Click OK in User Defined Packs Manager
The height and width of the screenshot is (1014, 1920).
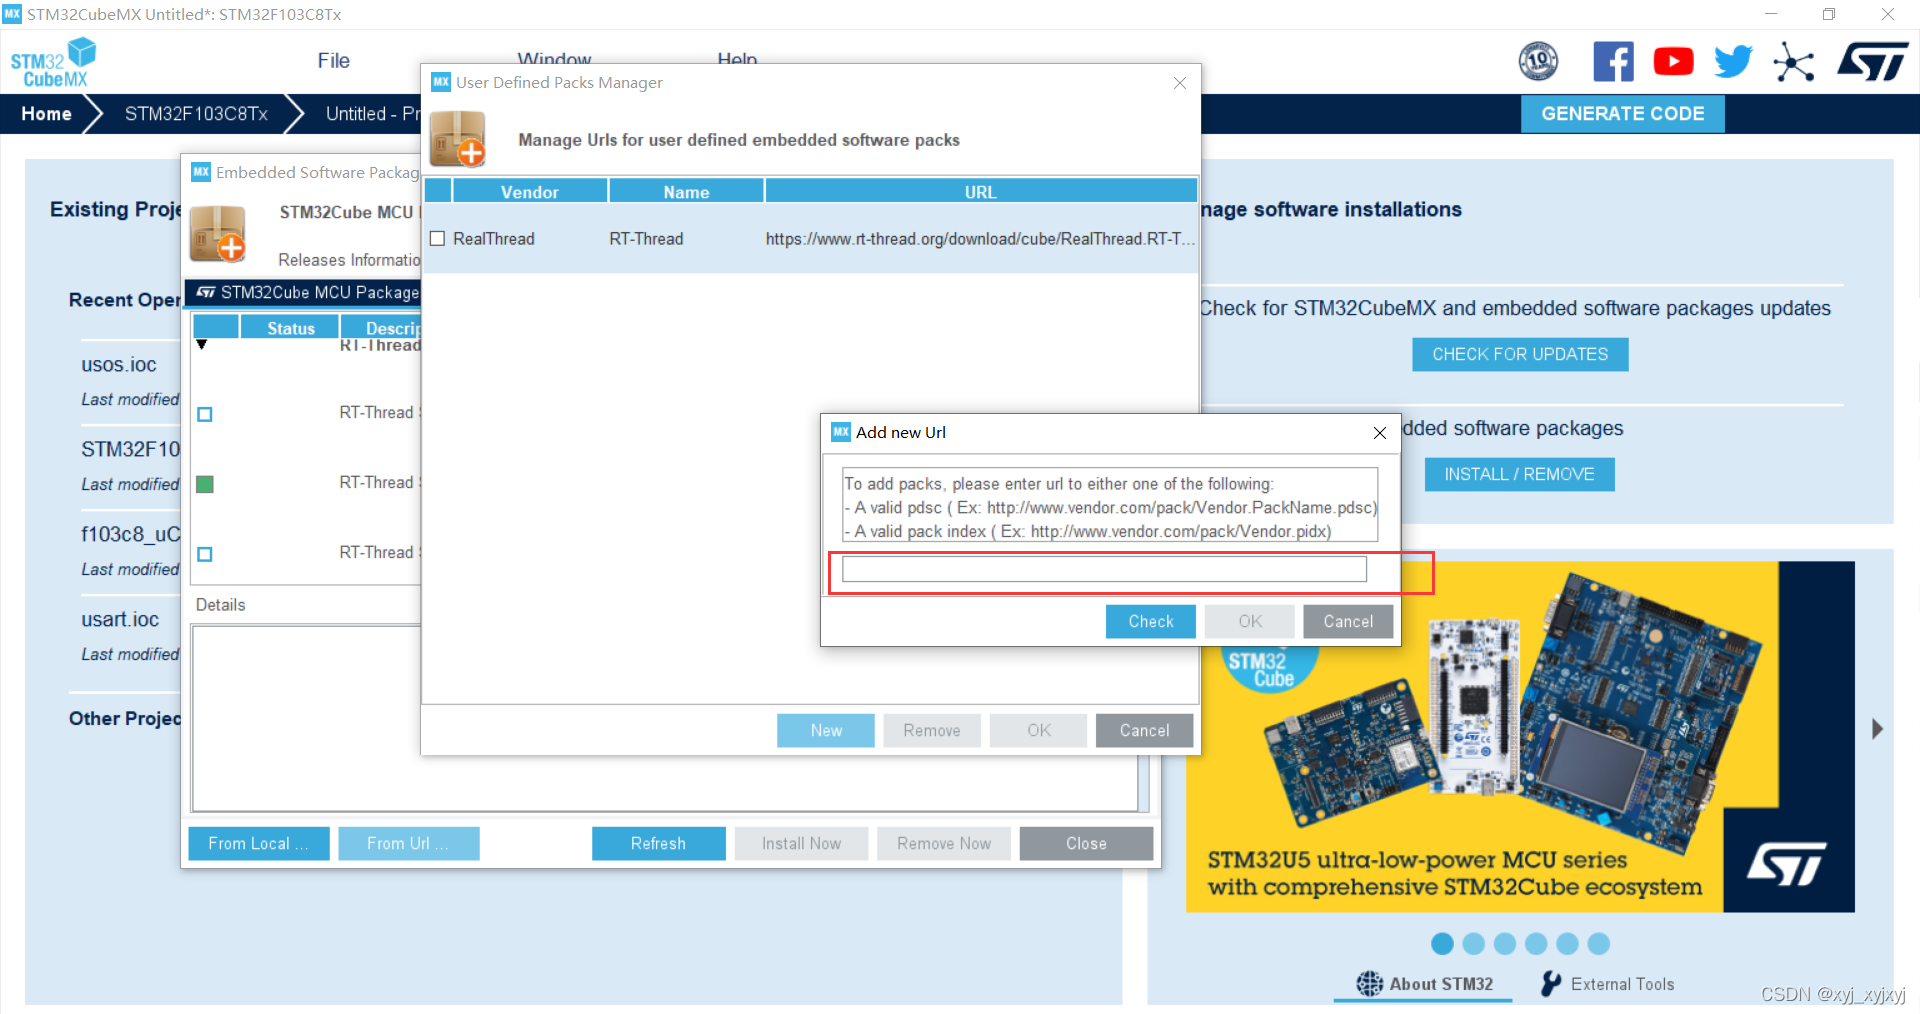(1038, 730)
